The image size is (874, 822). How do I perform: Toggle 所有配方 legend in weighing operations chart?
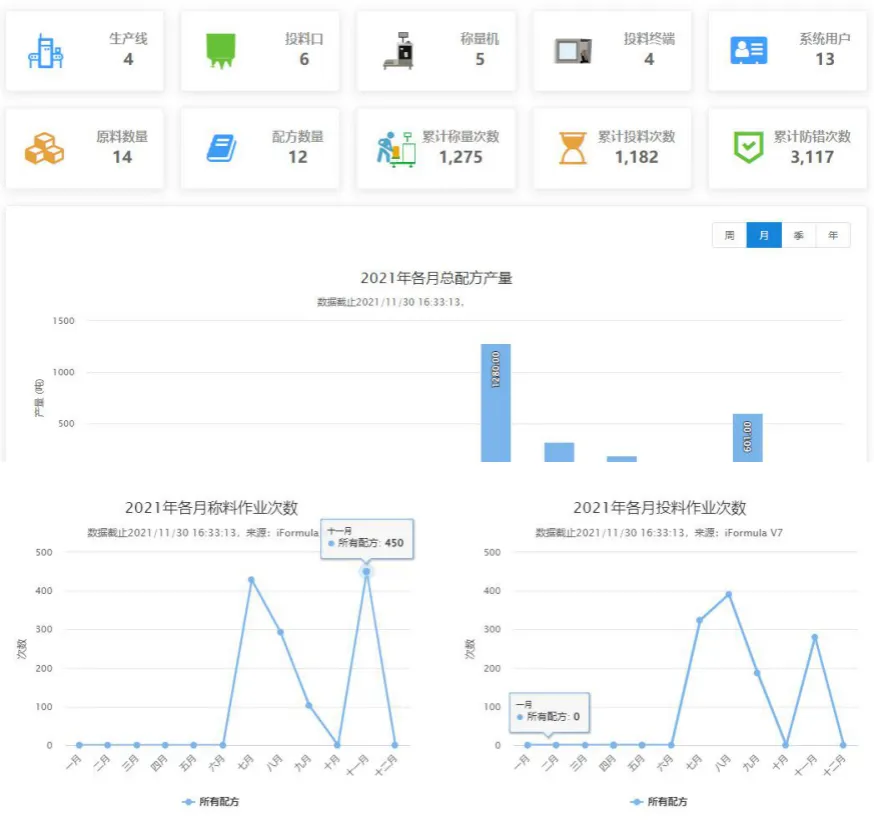click(x=211, y=802)
